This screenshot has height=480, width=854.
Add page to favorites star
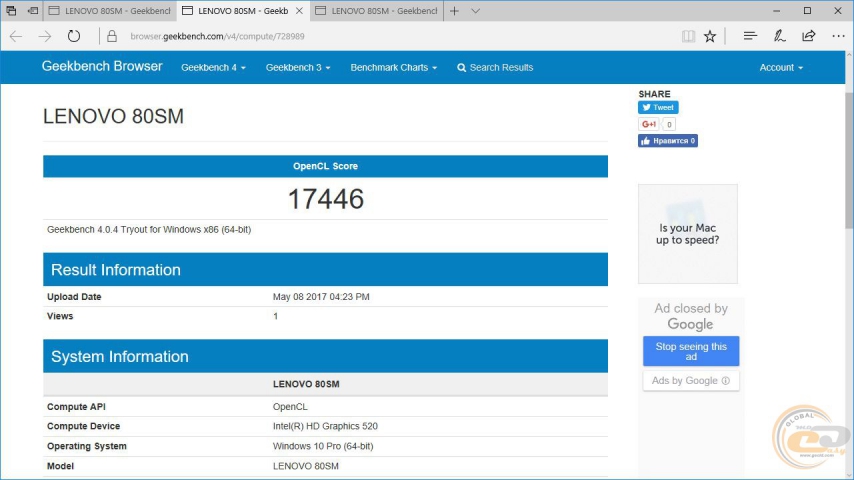click(710, 37)
